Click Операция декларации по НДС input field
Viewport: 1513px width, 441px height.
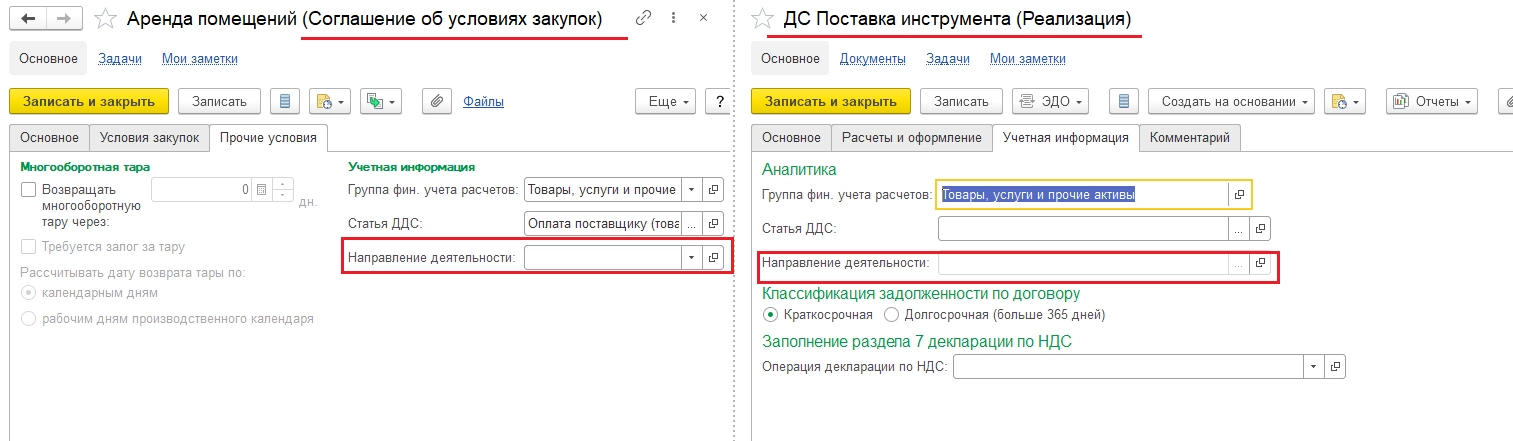coord(1128,367)
